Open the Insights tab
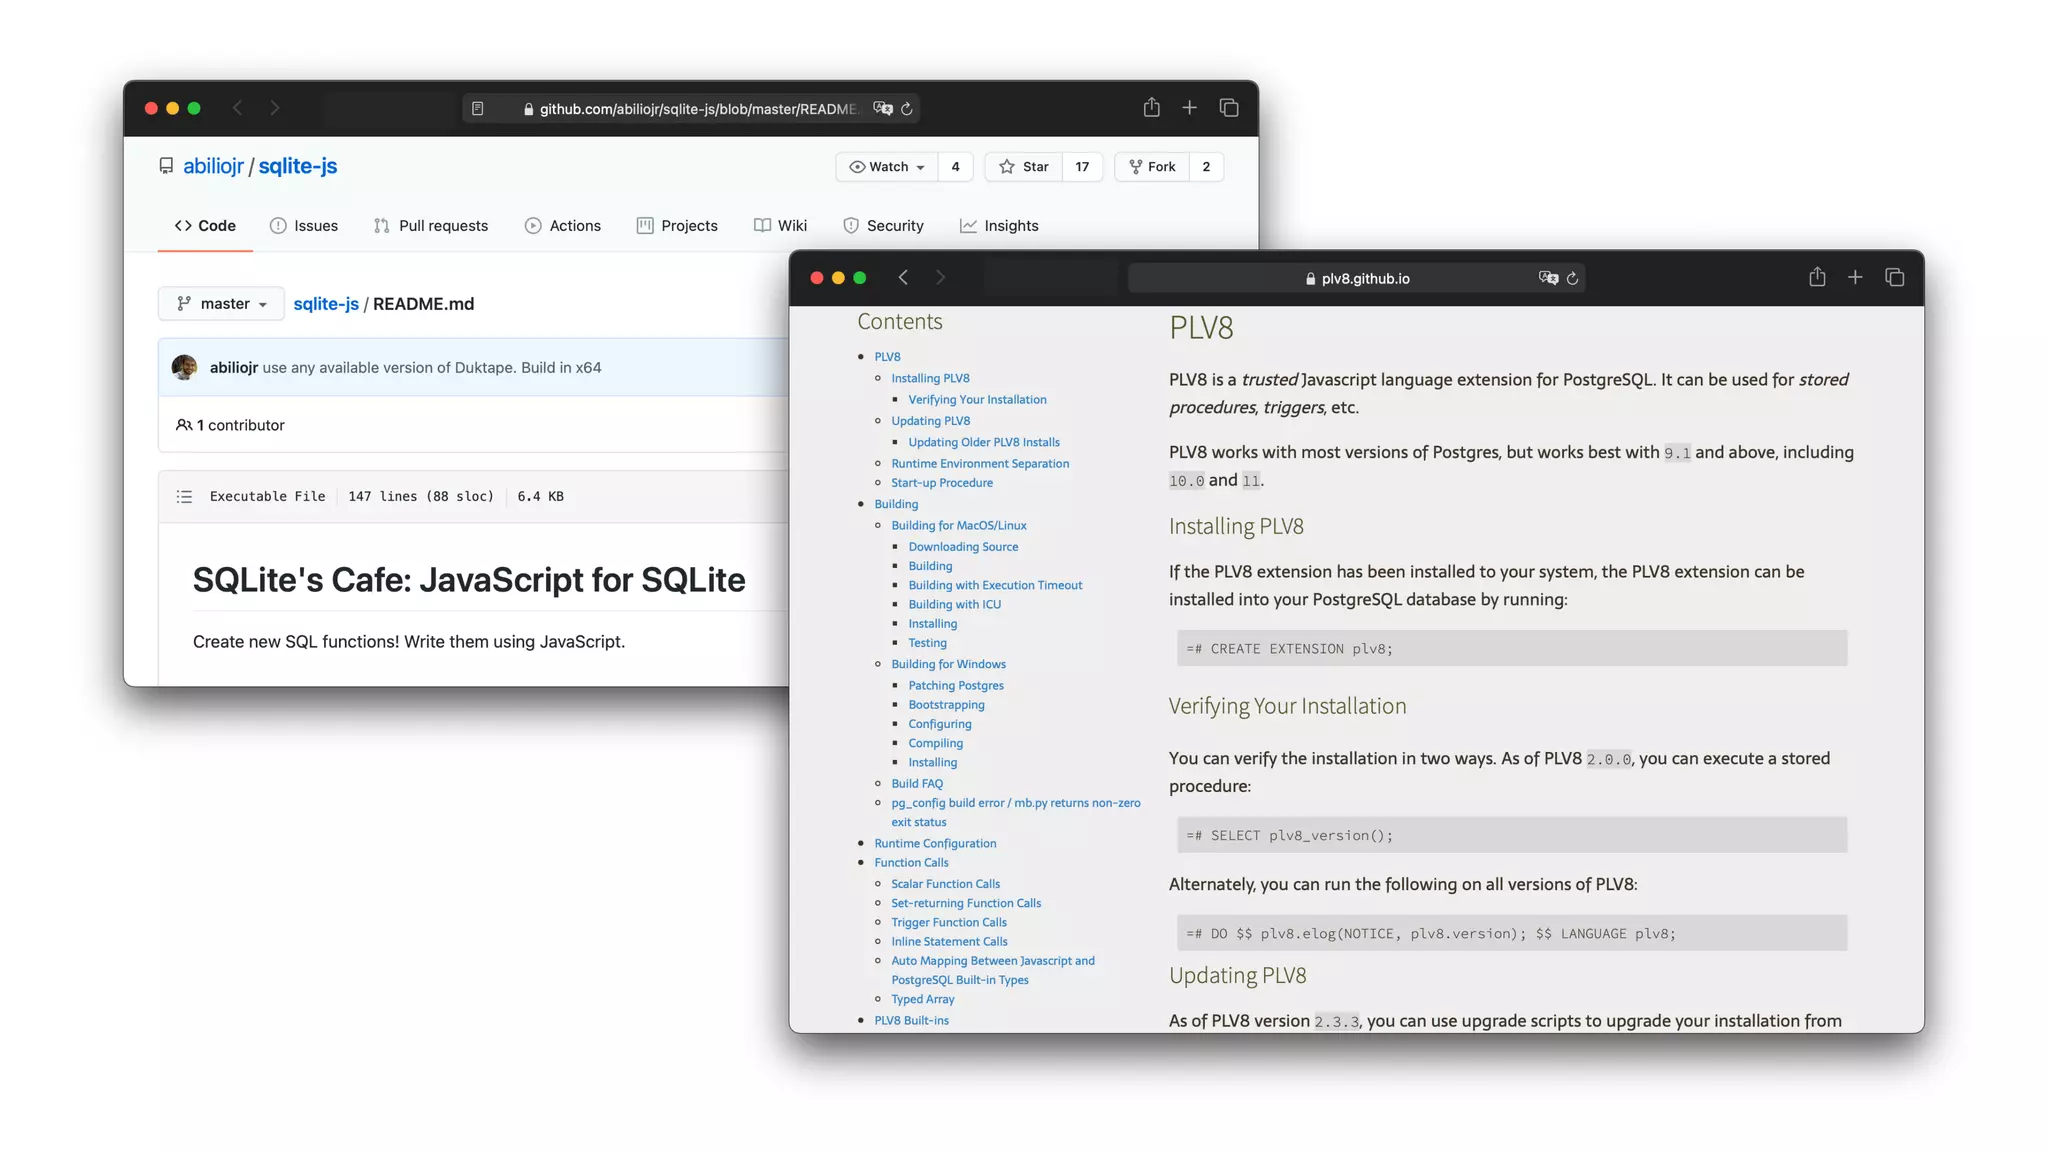The height and width of the screenshot is (1152, 2048). pyautogui.click(x=999, y=226)
